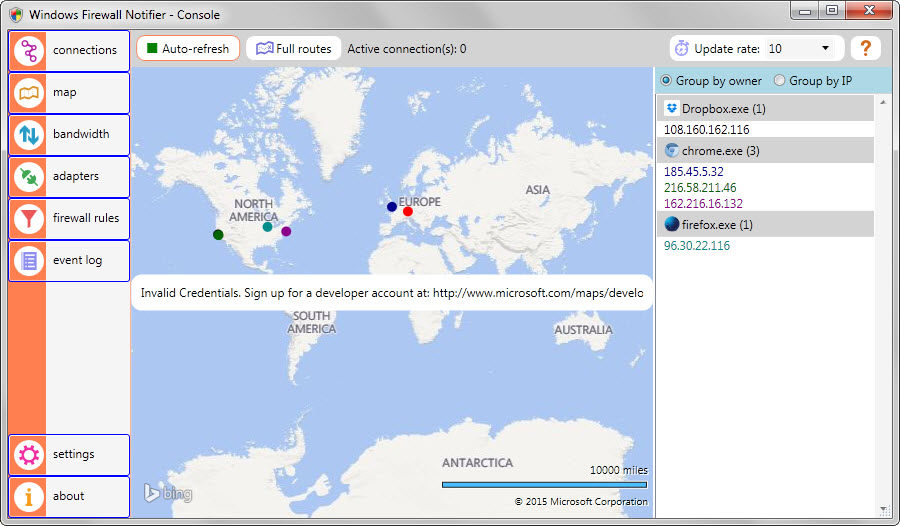
Task: Click the scroll up arrow in connection list
Action: [x=883, y=102]
